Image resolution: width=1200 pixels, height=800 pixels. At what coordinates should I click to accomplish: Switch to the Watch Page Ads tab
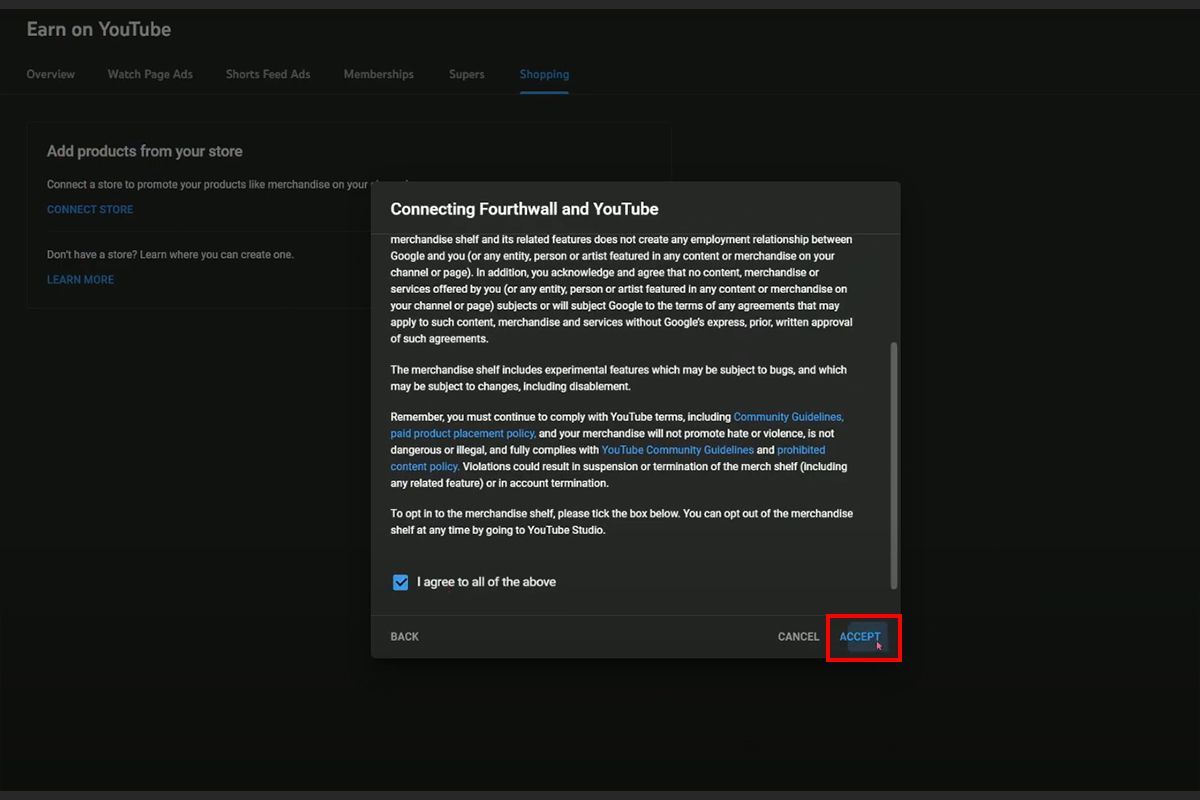coord(150,74)
